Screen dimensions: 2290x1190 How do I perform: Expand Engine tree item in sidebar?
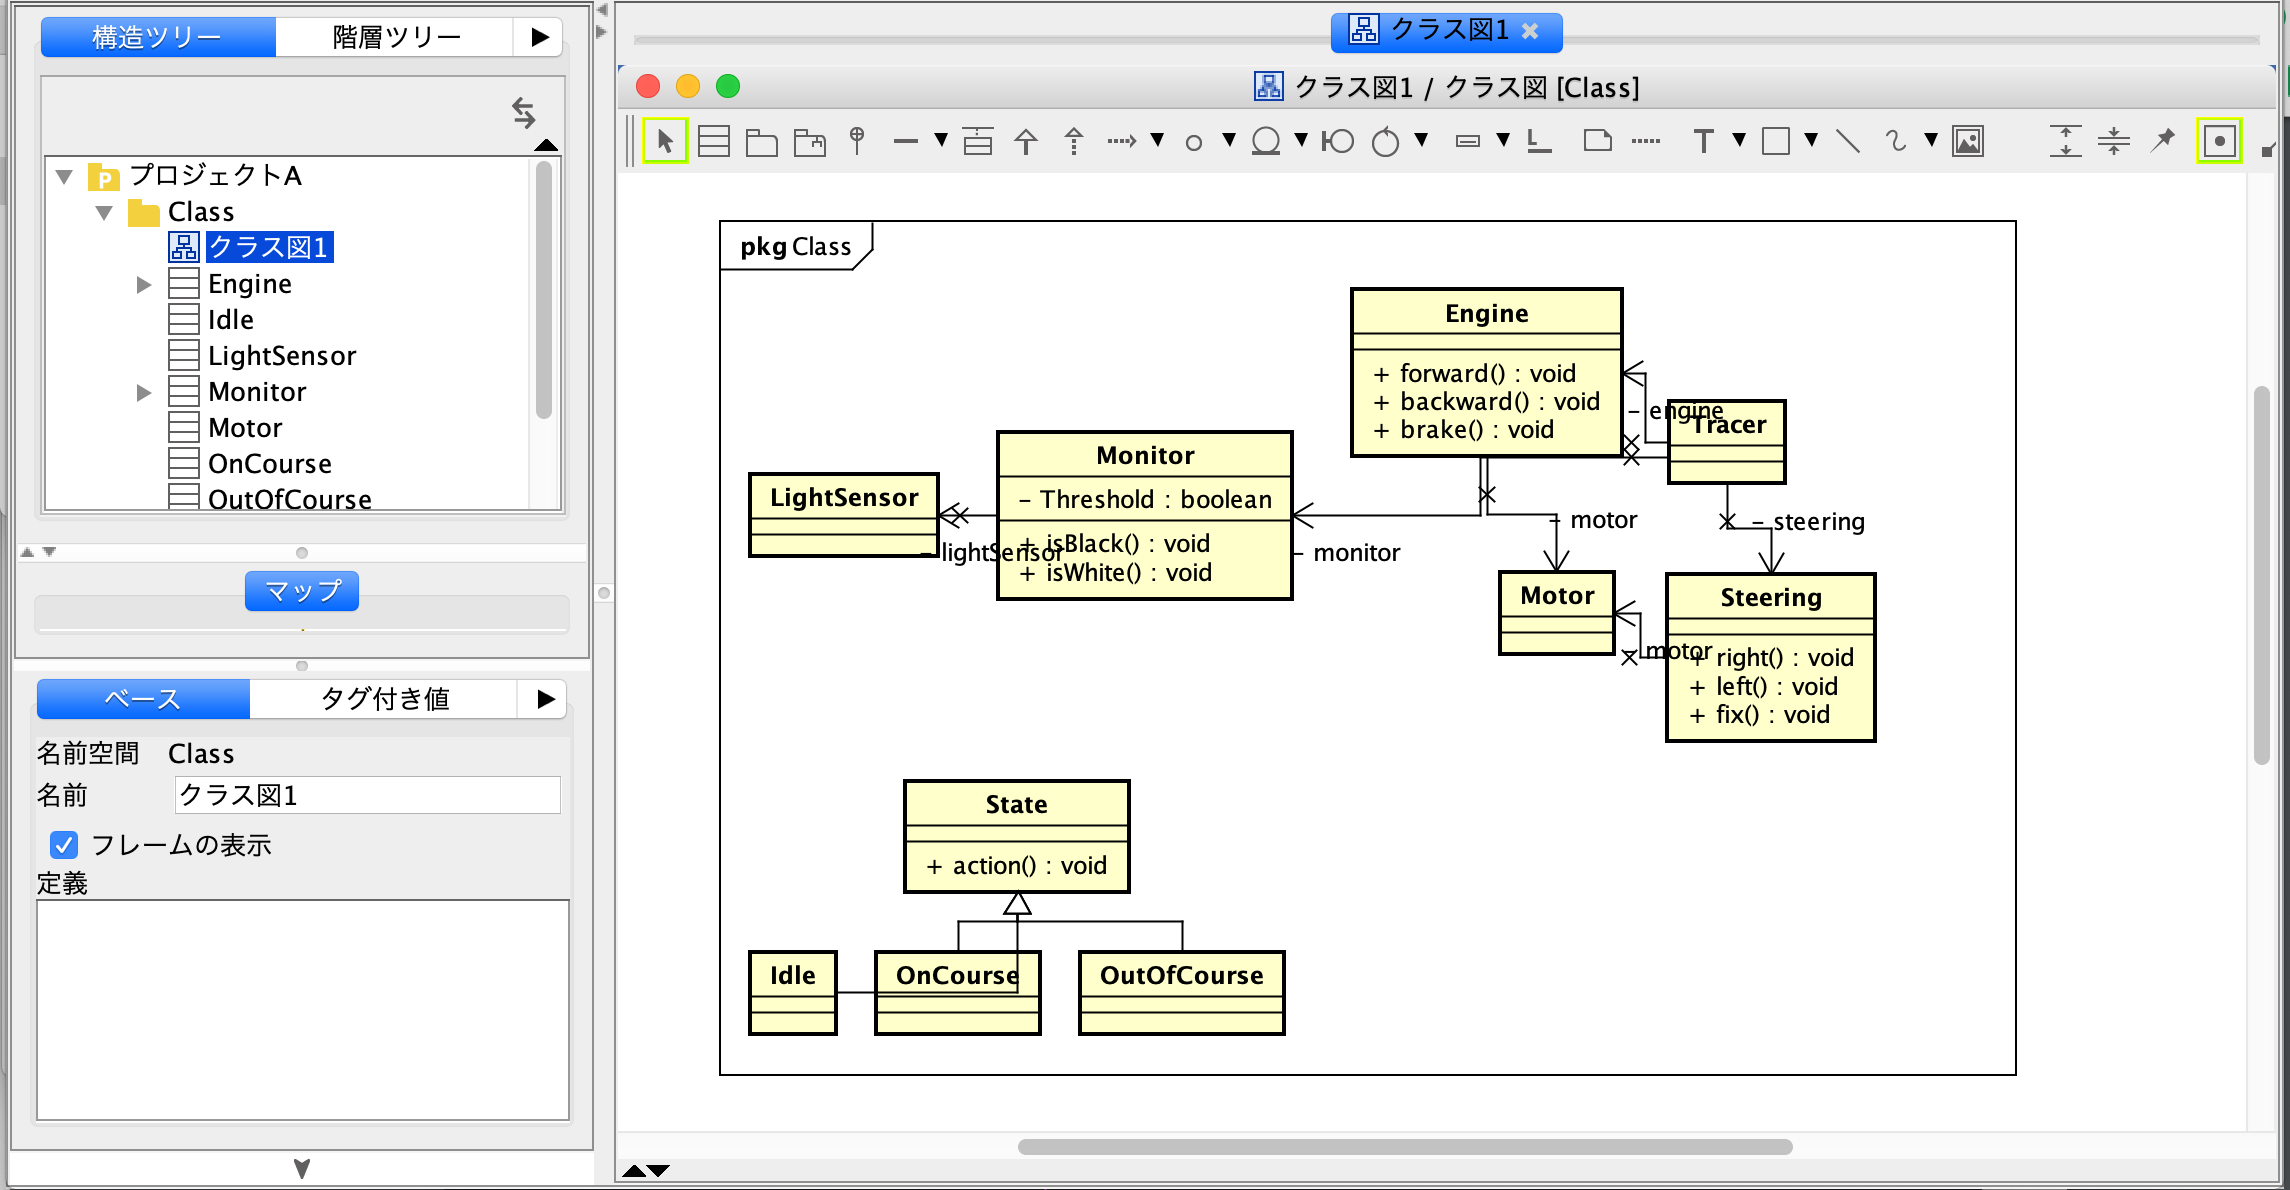click(x=145, y=283)
